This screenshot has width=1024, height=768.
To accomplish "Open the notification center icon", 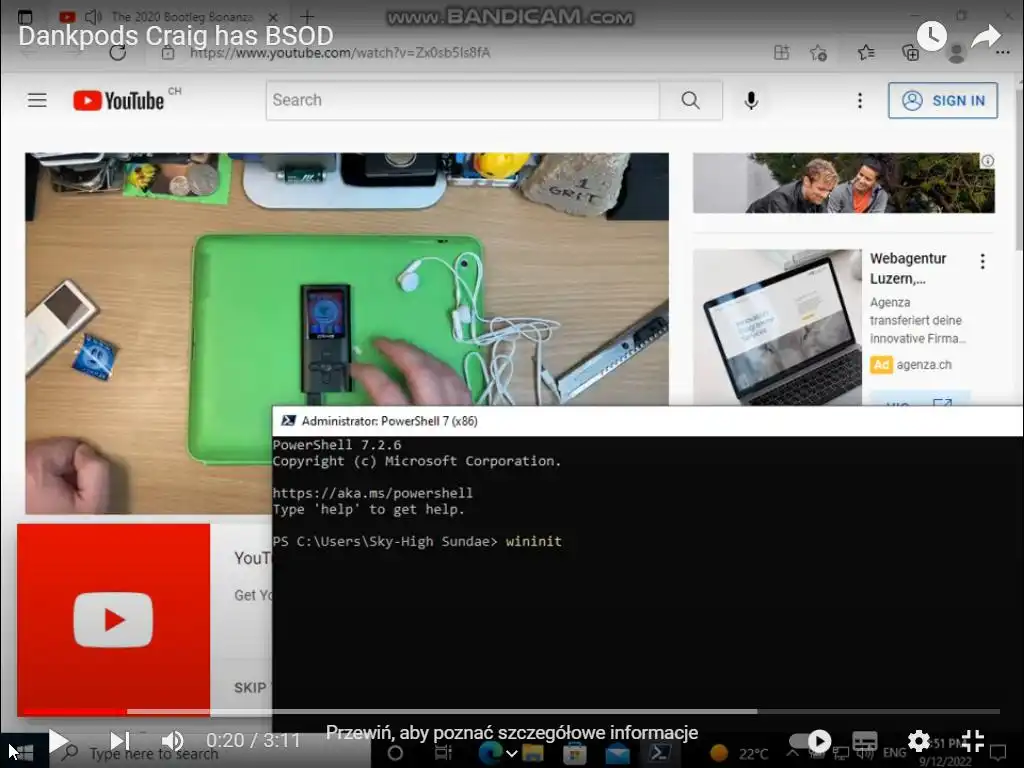I will 999,753.
